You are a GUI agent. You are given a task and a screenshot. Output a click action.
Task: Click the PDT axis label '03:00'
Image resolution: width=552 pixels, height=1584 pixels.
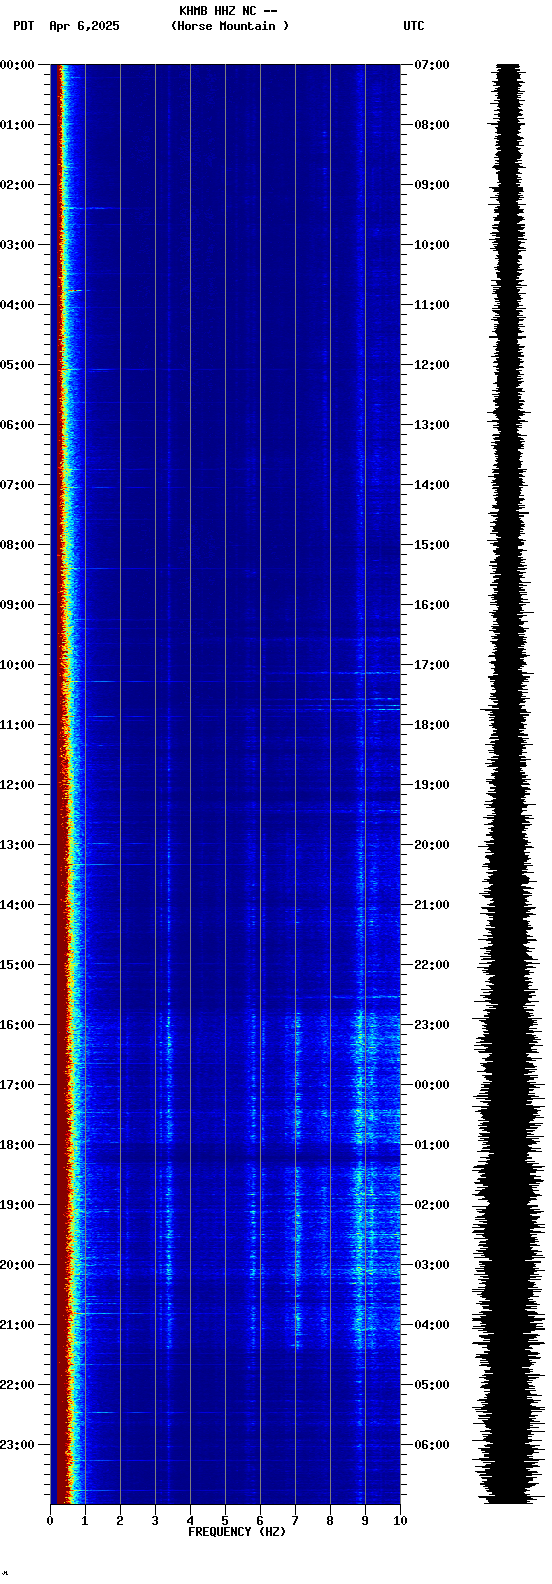click(17, 245)
